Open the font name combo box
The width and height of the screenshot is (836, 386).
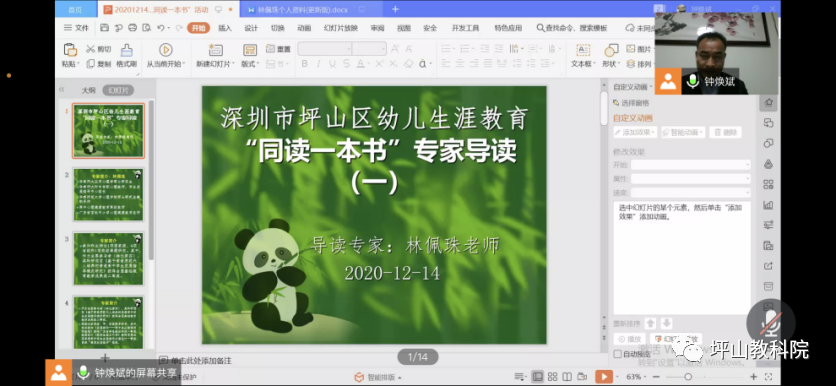(x=325, y=49)
